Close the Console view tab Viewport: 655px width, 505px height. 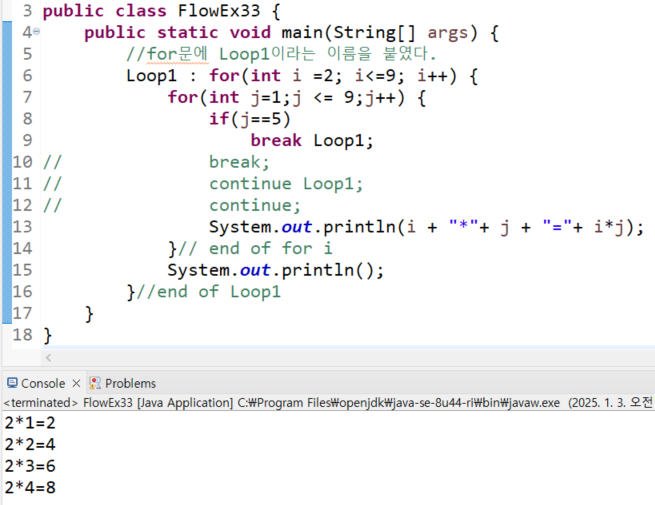tap(76, 383)
